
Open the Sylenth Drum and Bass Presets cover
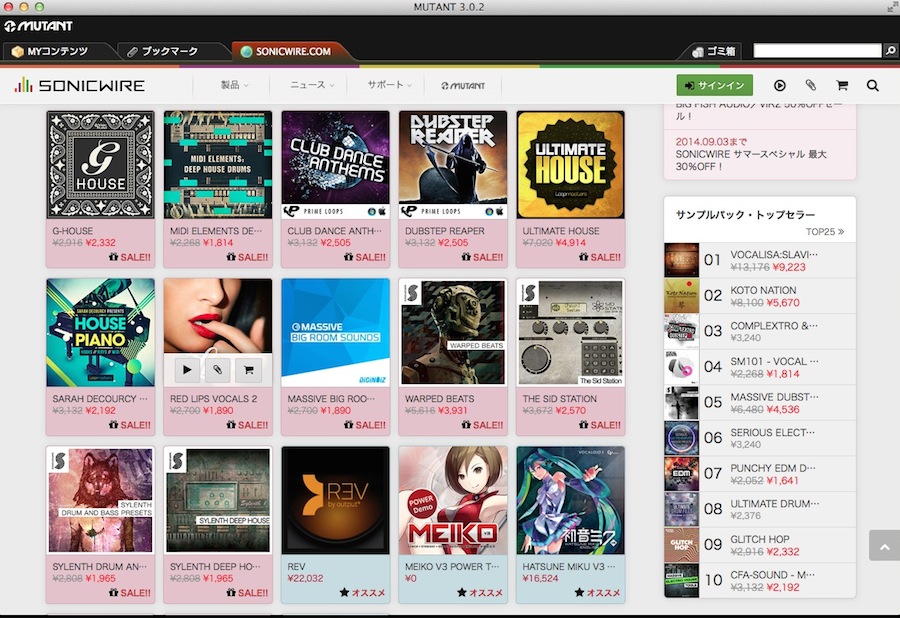click(100, 500)
